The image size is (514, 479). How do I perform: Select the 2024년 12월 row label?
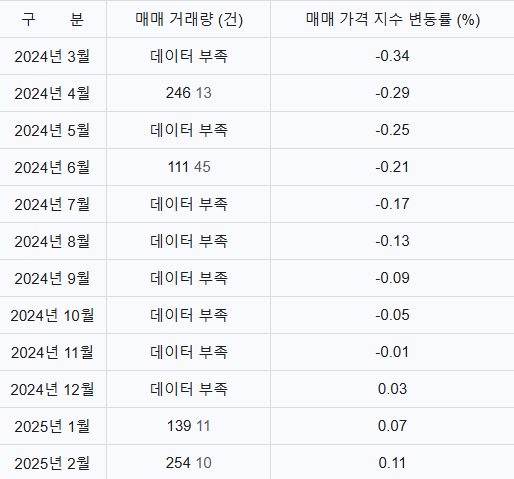tap(52, 389)
